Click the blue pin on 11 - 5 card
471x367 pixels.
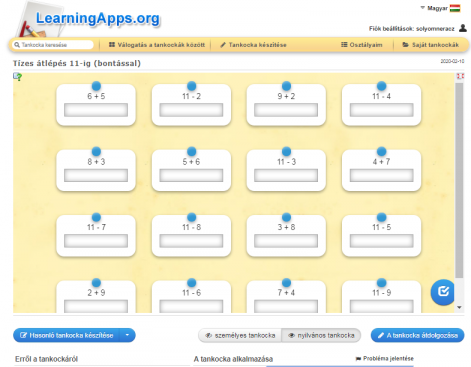[x=381, y=217]
